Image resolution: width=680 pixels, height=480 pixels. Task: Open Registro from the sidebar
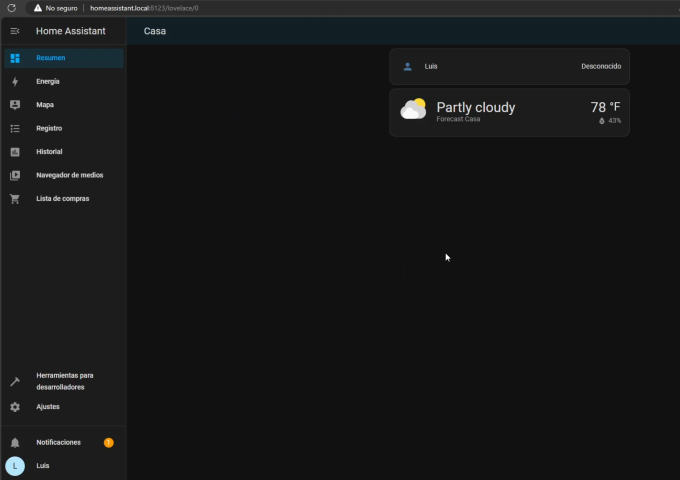(x=64, y=128)
